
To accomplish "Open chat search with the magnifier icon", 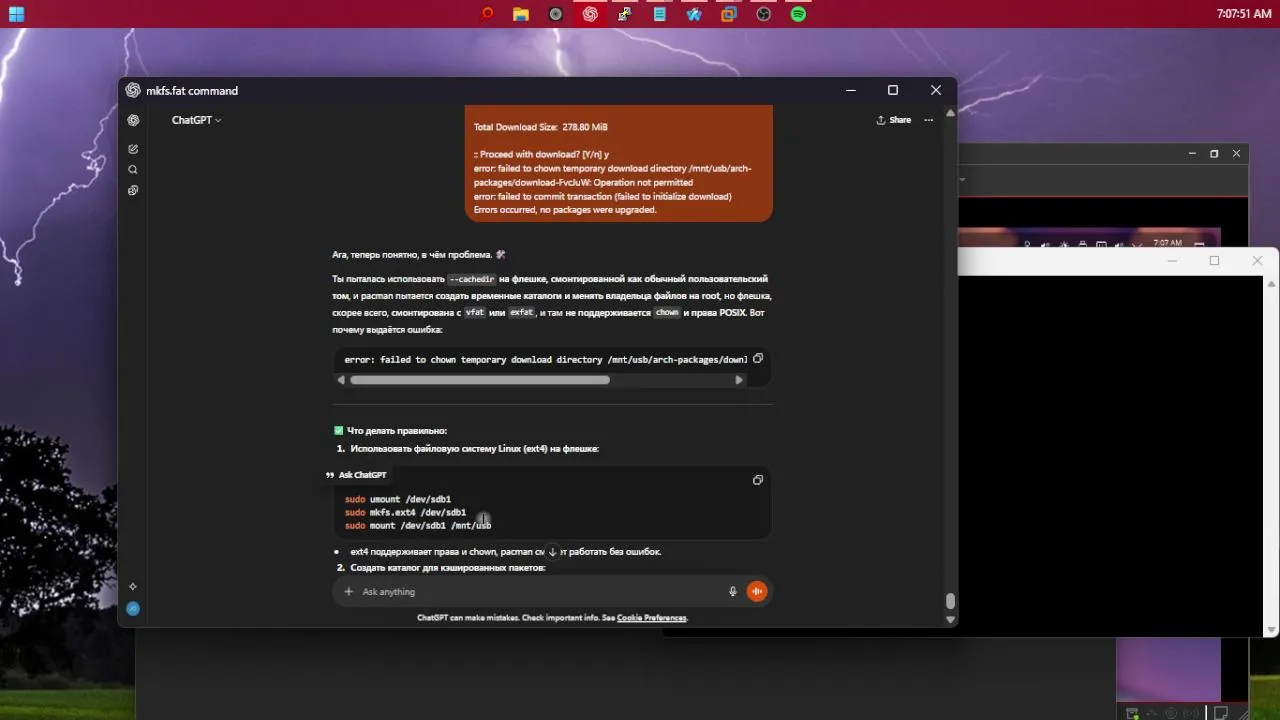I will (x=133, y=170).
